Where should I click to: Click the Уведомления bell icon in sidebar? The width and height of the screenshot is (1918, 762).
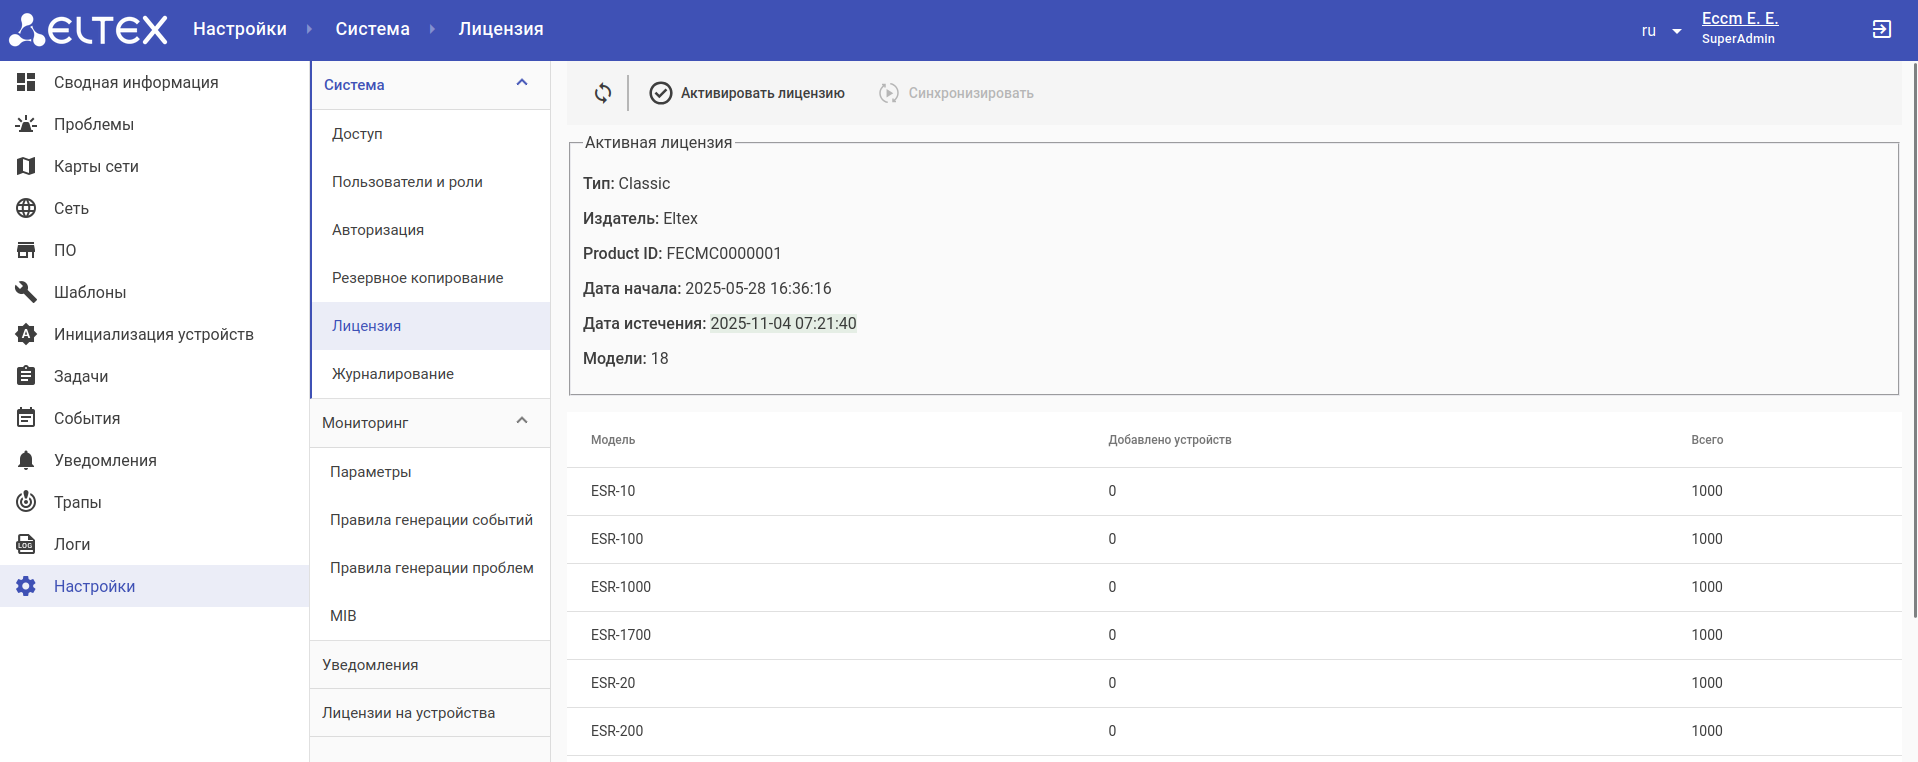tap(26, 460)
